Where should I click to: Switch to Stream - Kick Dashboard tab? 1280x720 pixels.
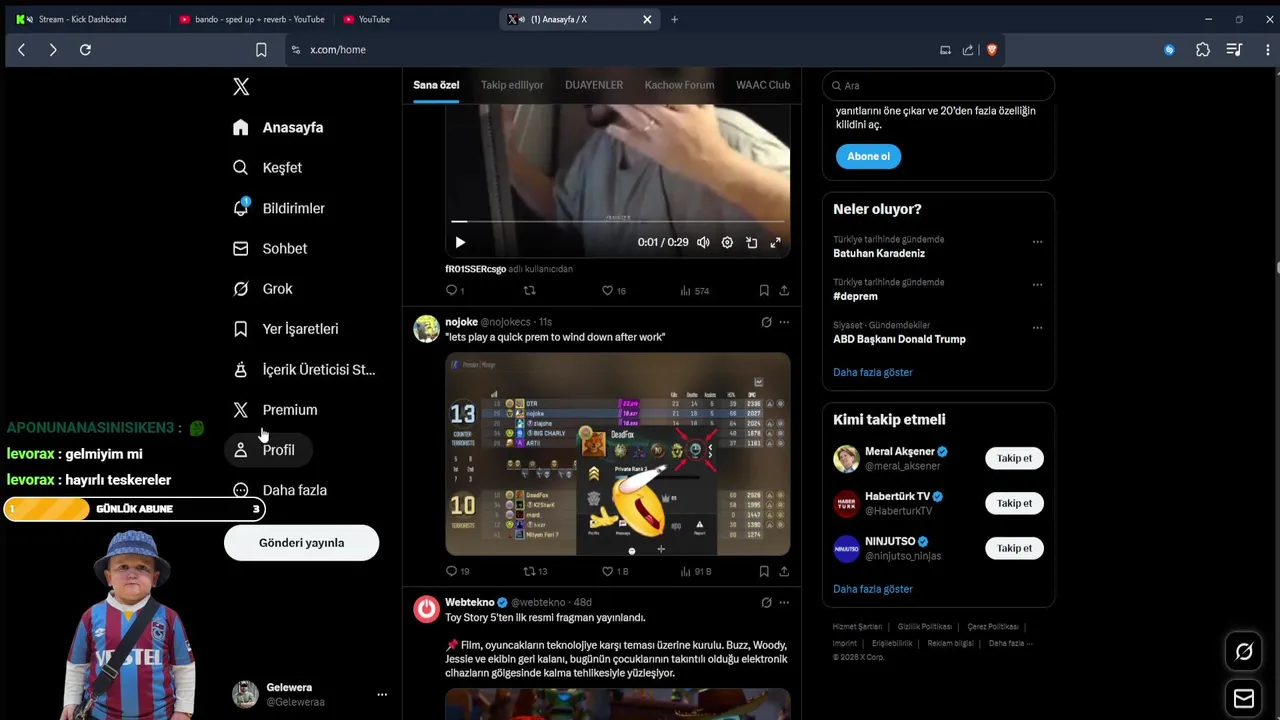click(82, 19)
